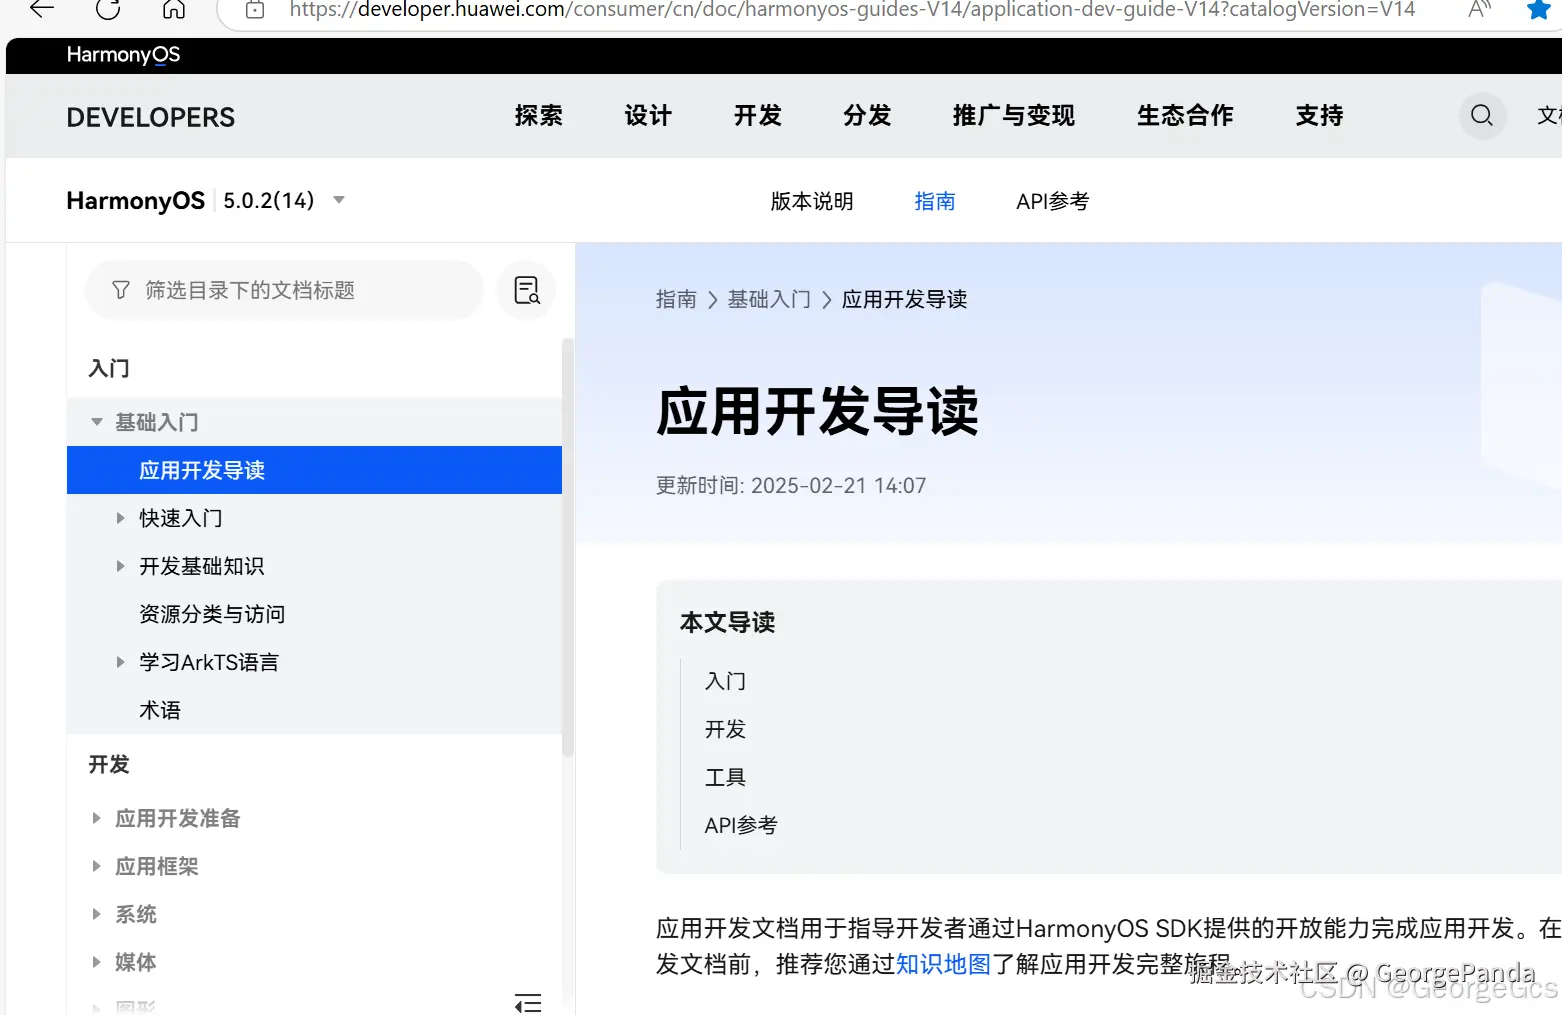Jump to API参考 section in 本文导读

(x=741, y=825)
